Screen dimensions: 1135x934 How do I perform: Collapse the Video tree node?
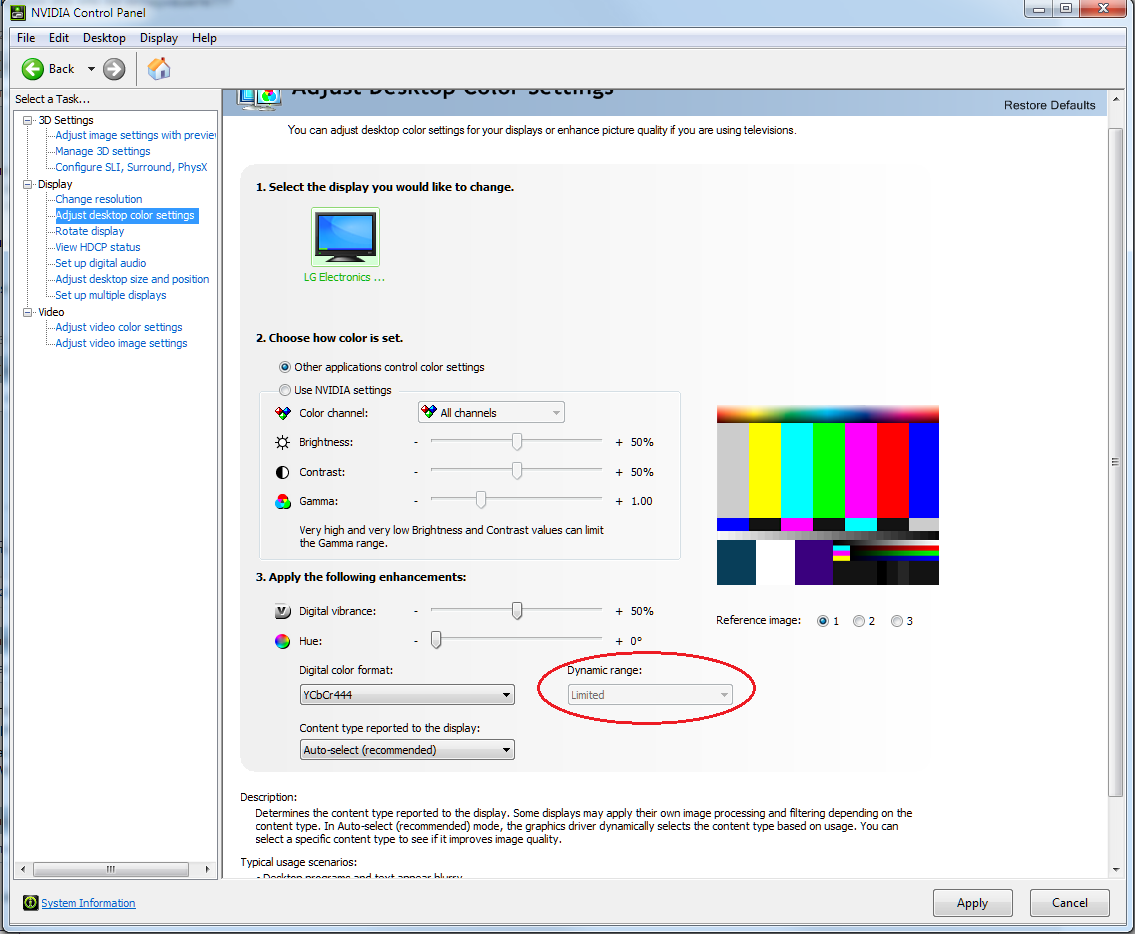28,312
